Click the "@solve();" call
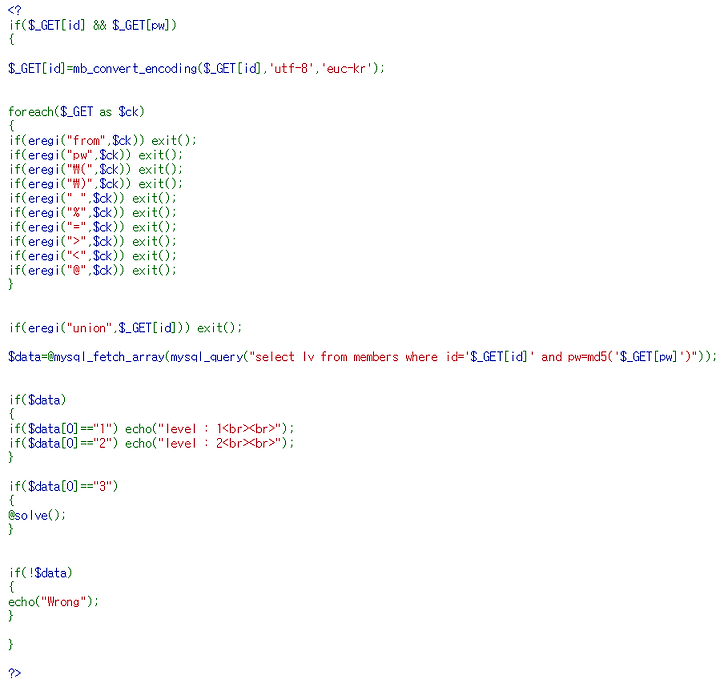This screenshot has width=720, height=683. coord(37,515)
